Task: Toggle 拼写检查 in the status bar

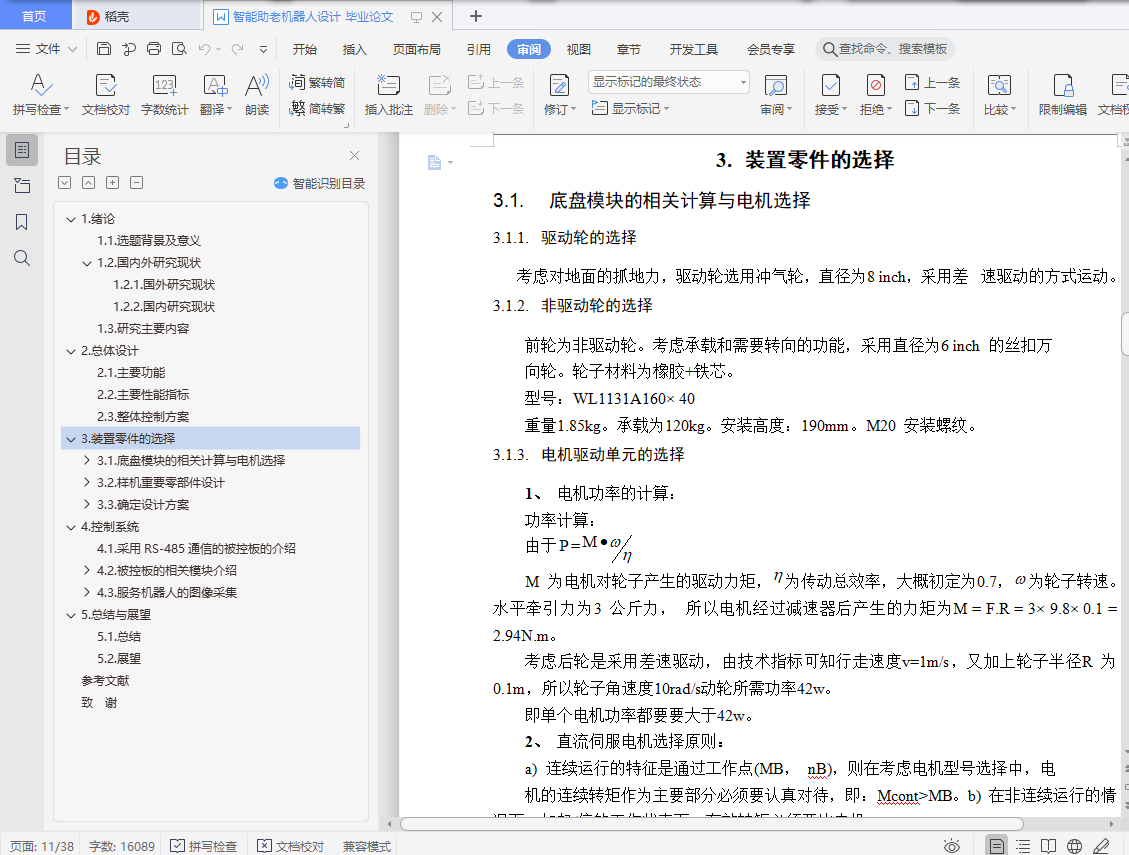Action: pos(204,846)
